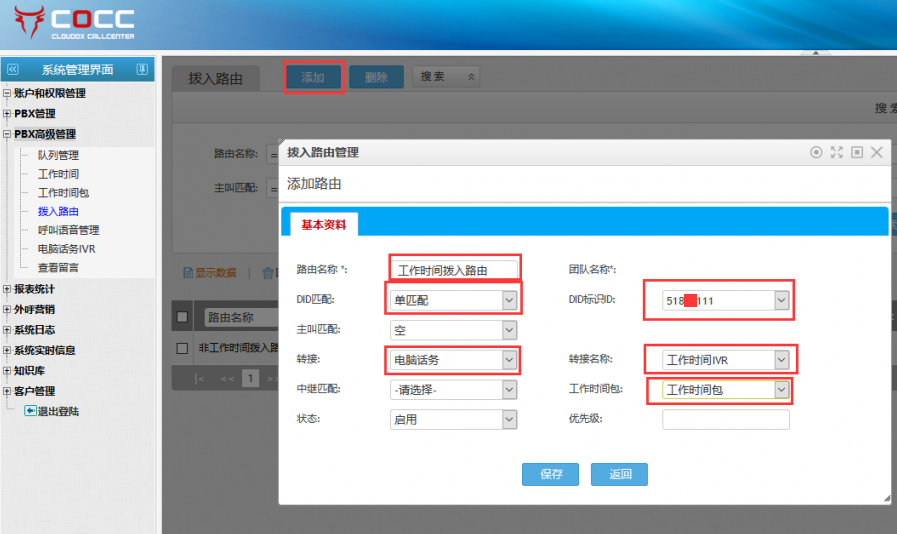Click the 保存 button
Image resolution: width=897 pixels, height=534 pixels.
pos(550,474)
